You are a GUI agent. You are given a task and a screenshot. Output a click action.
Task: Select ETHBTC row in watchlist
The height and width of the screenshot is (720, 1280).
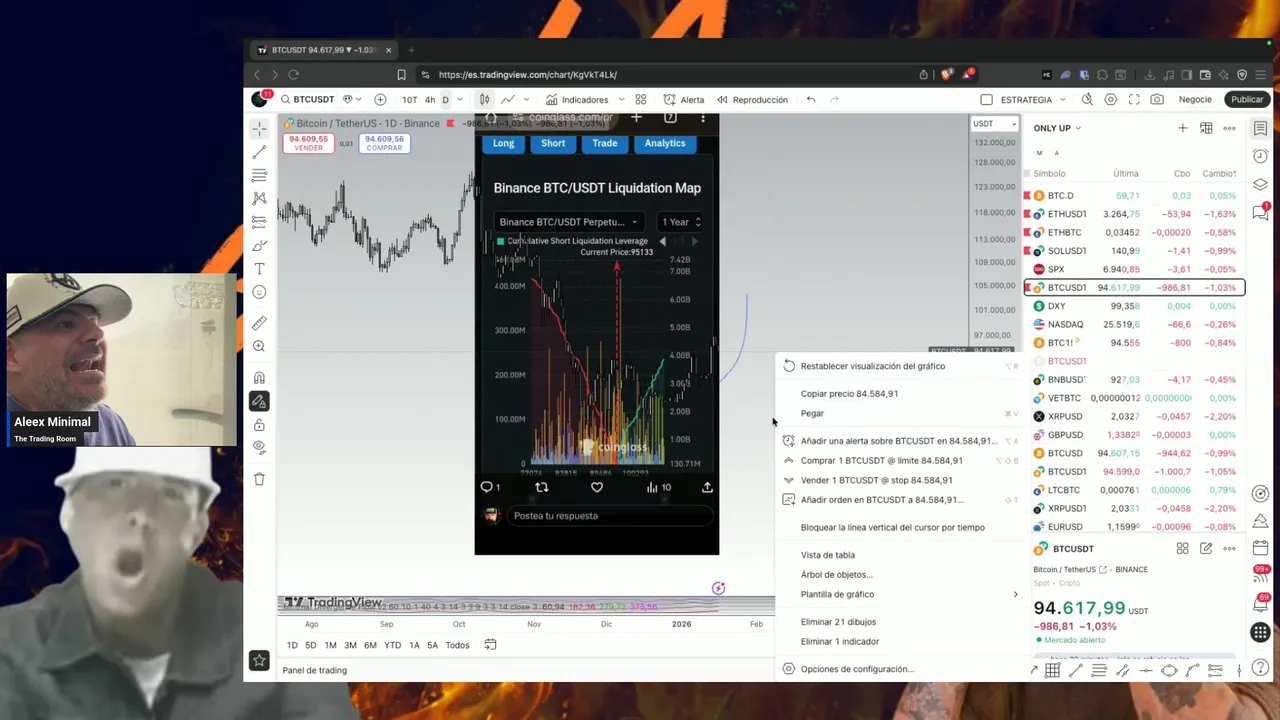point(1133,232)
